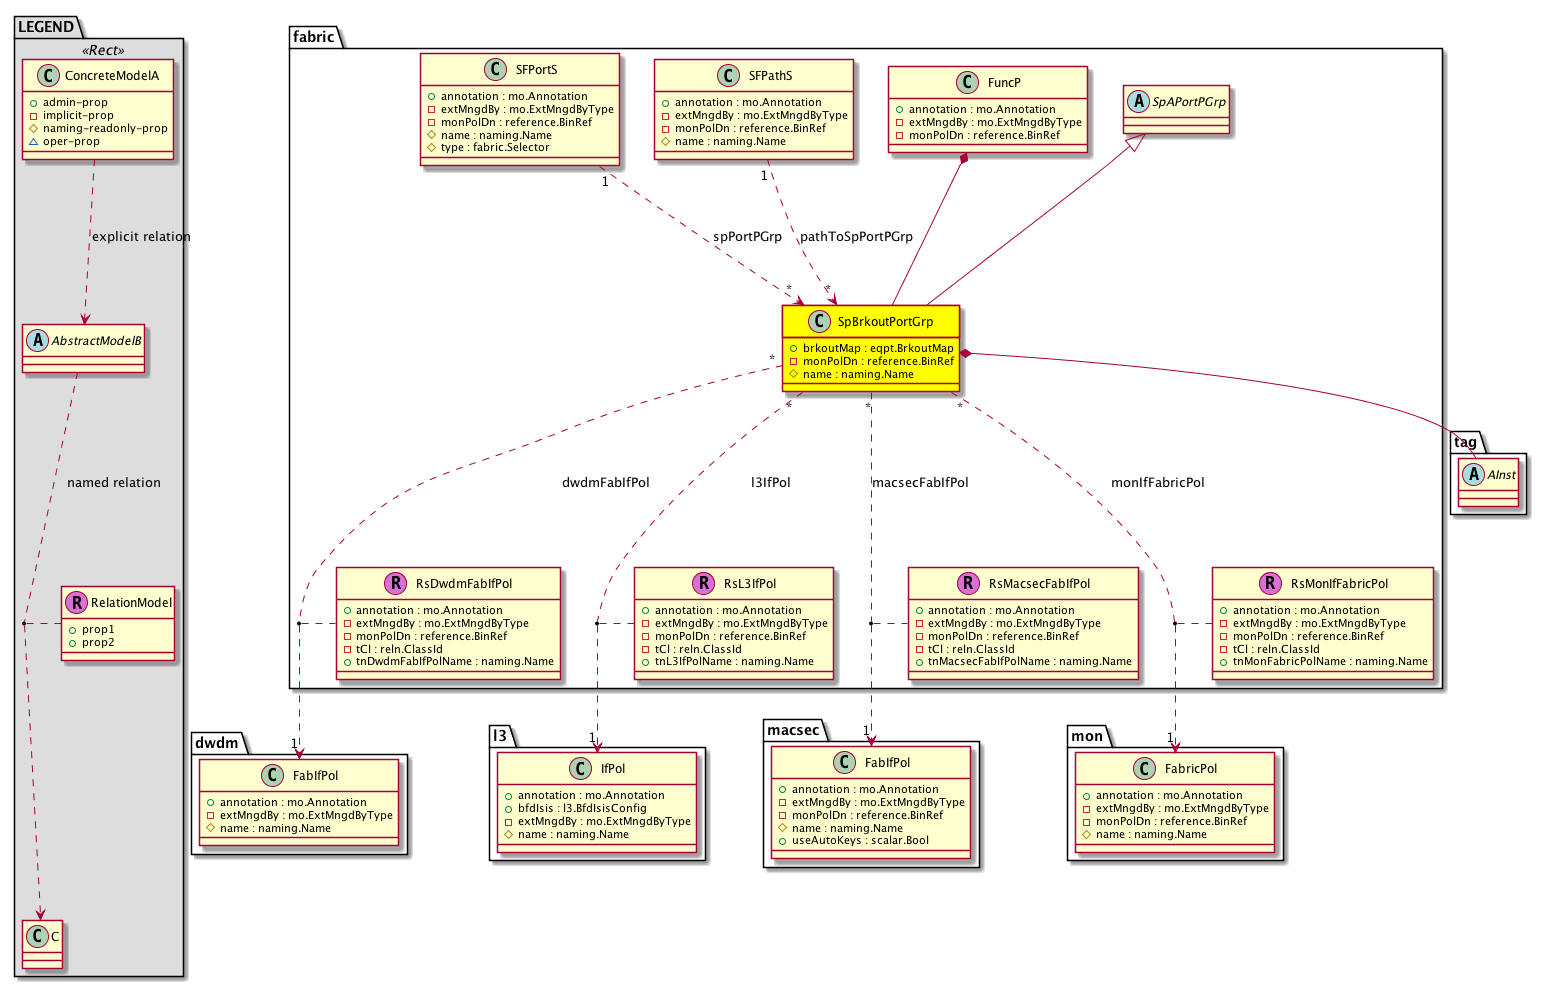This screenshot has width=1547, height=987.
Task: Select the dwdm package tab
Action: [217, 742]
